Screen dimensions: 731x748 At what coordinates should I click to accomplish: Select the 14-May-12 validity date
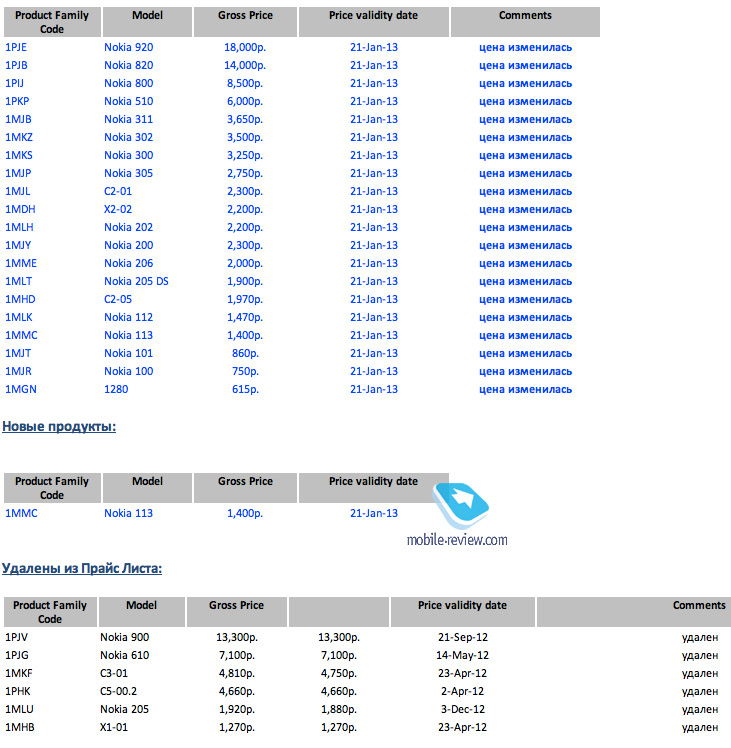point(462,655)
